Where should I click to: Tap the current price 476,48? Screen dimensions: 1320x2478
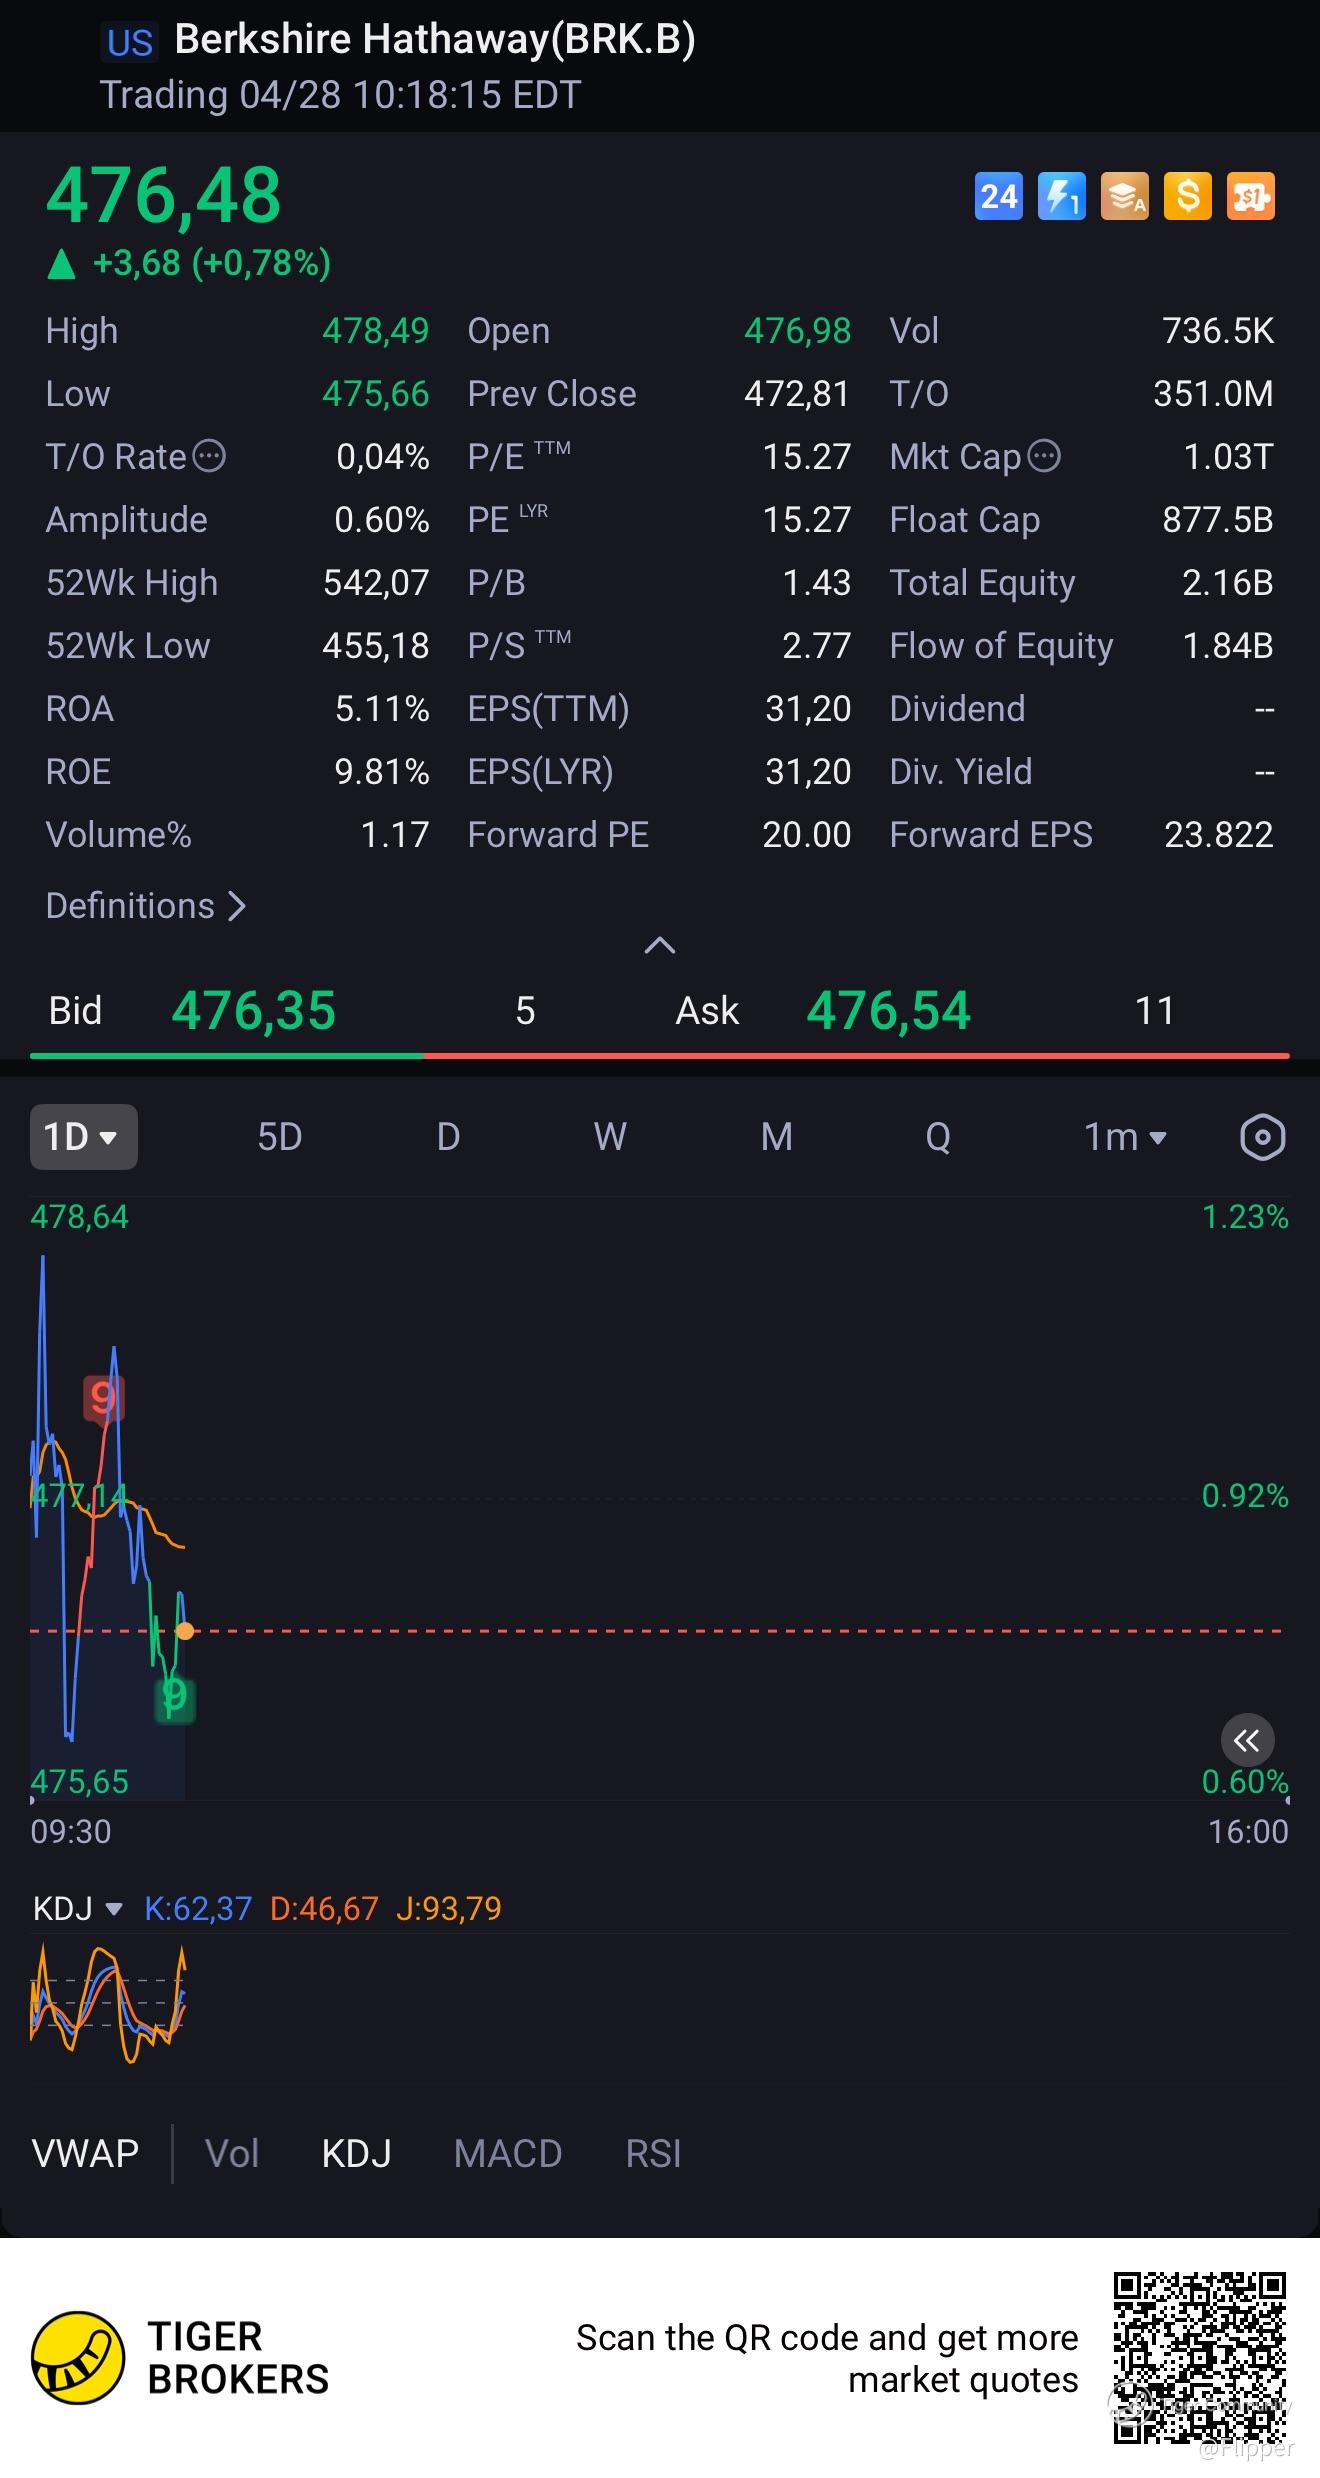click(x=164, y=195)
